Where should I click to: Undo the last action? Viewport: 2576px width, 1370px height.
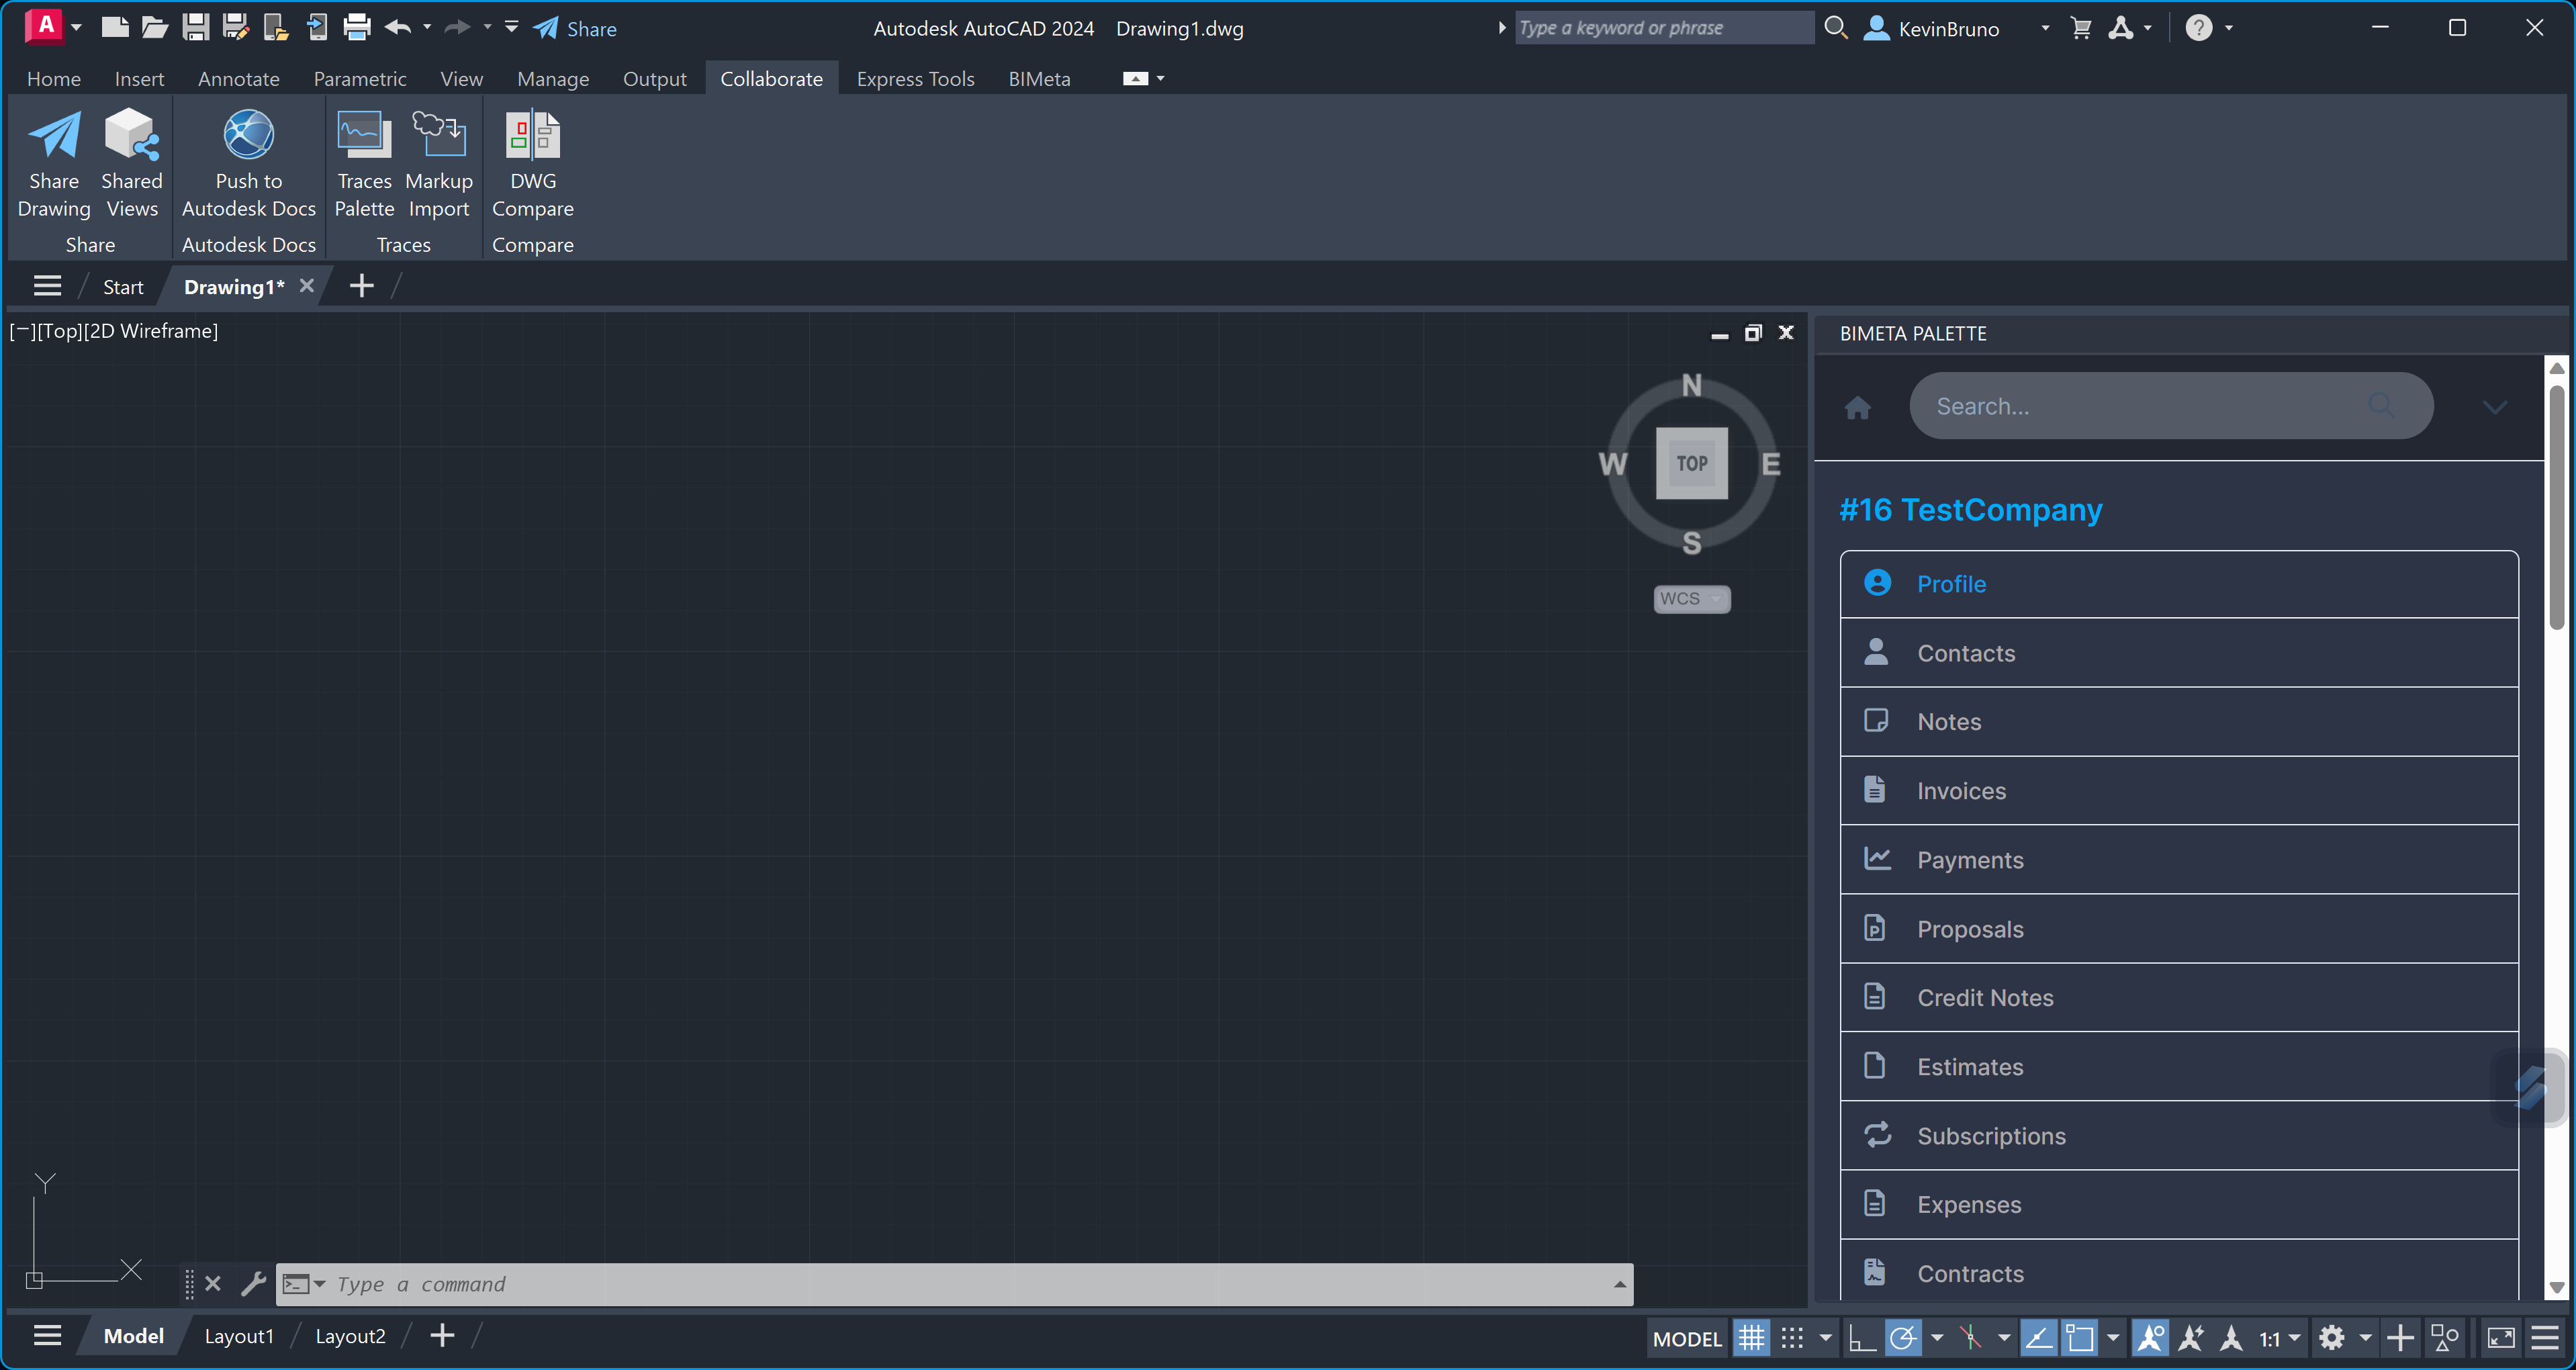point(398,27)
